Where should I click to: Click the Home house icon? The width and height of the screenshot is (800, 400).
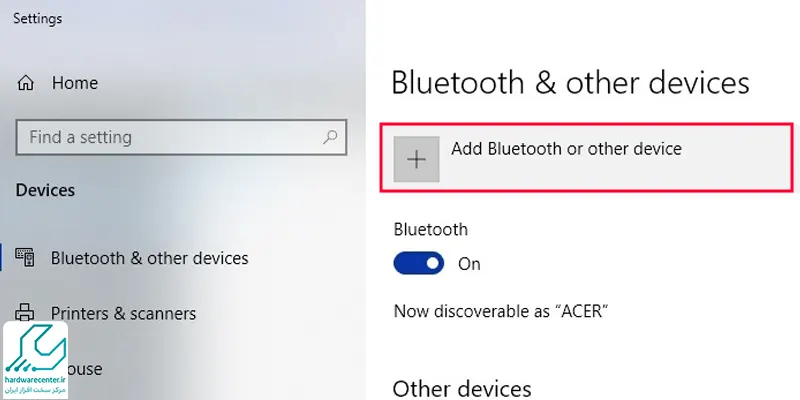tap(26, 83)
